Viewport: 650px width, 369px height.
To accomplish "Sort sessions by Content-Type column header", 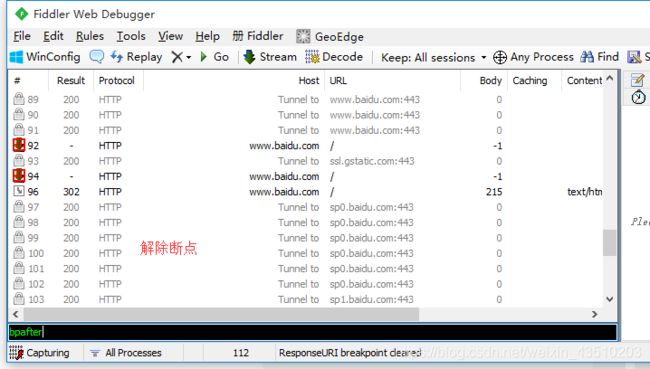I will [x=584, y=80].
